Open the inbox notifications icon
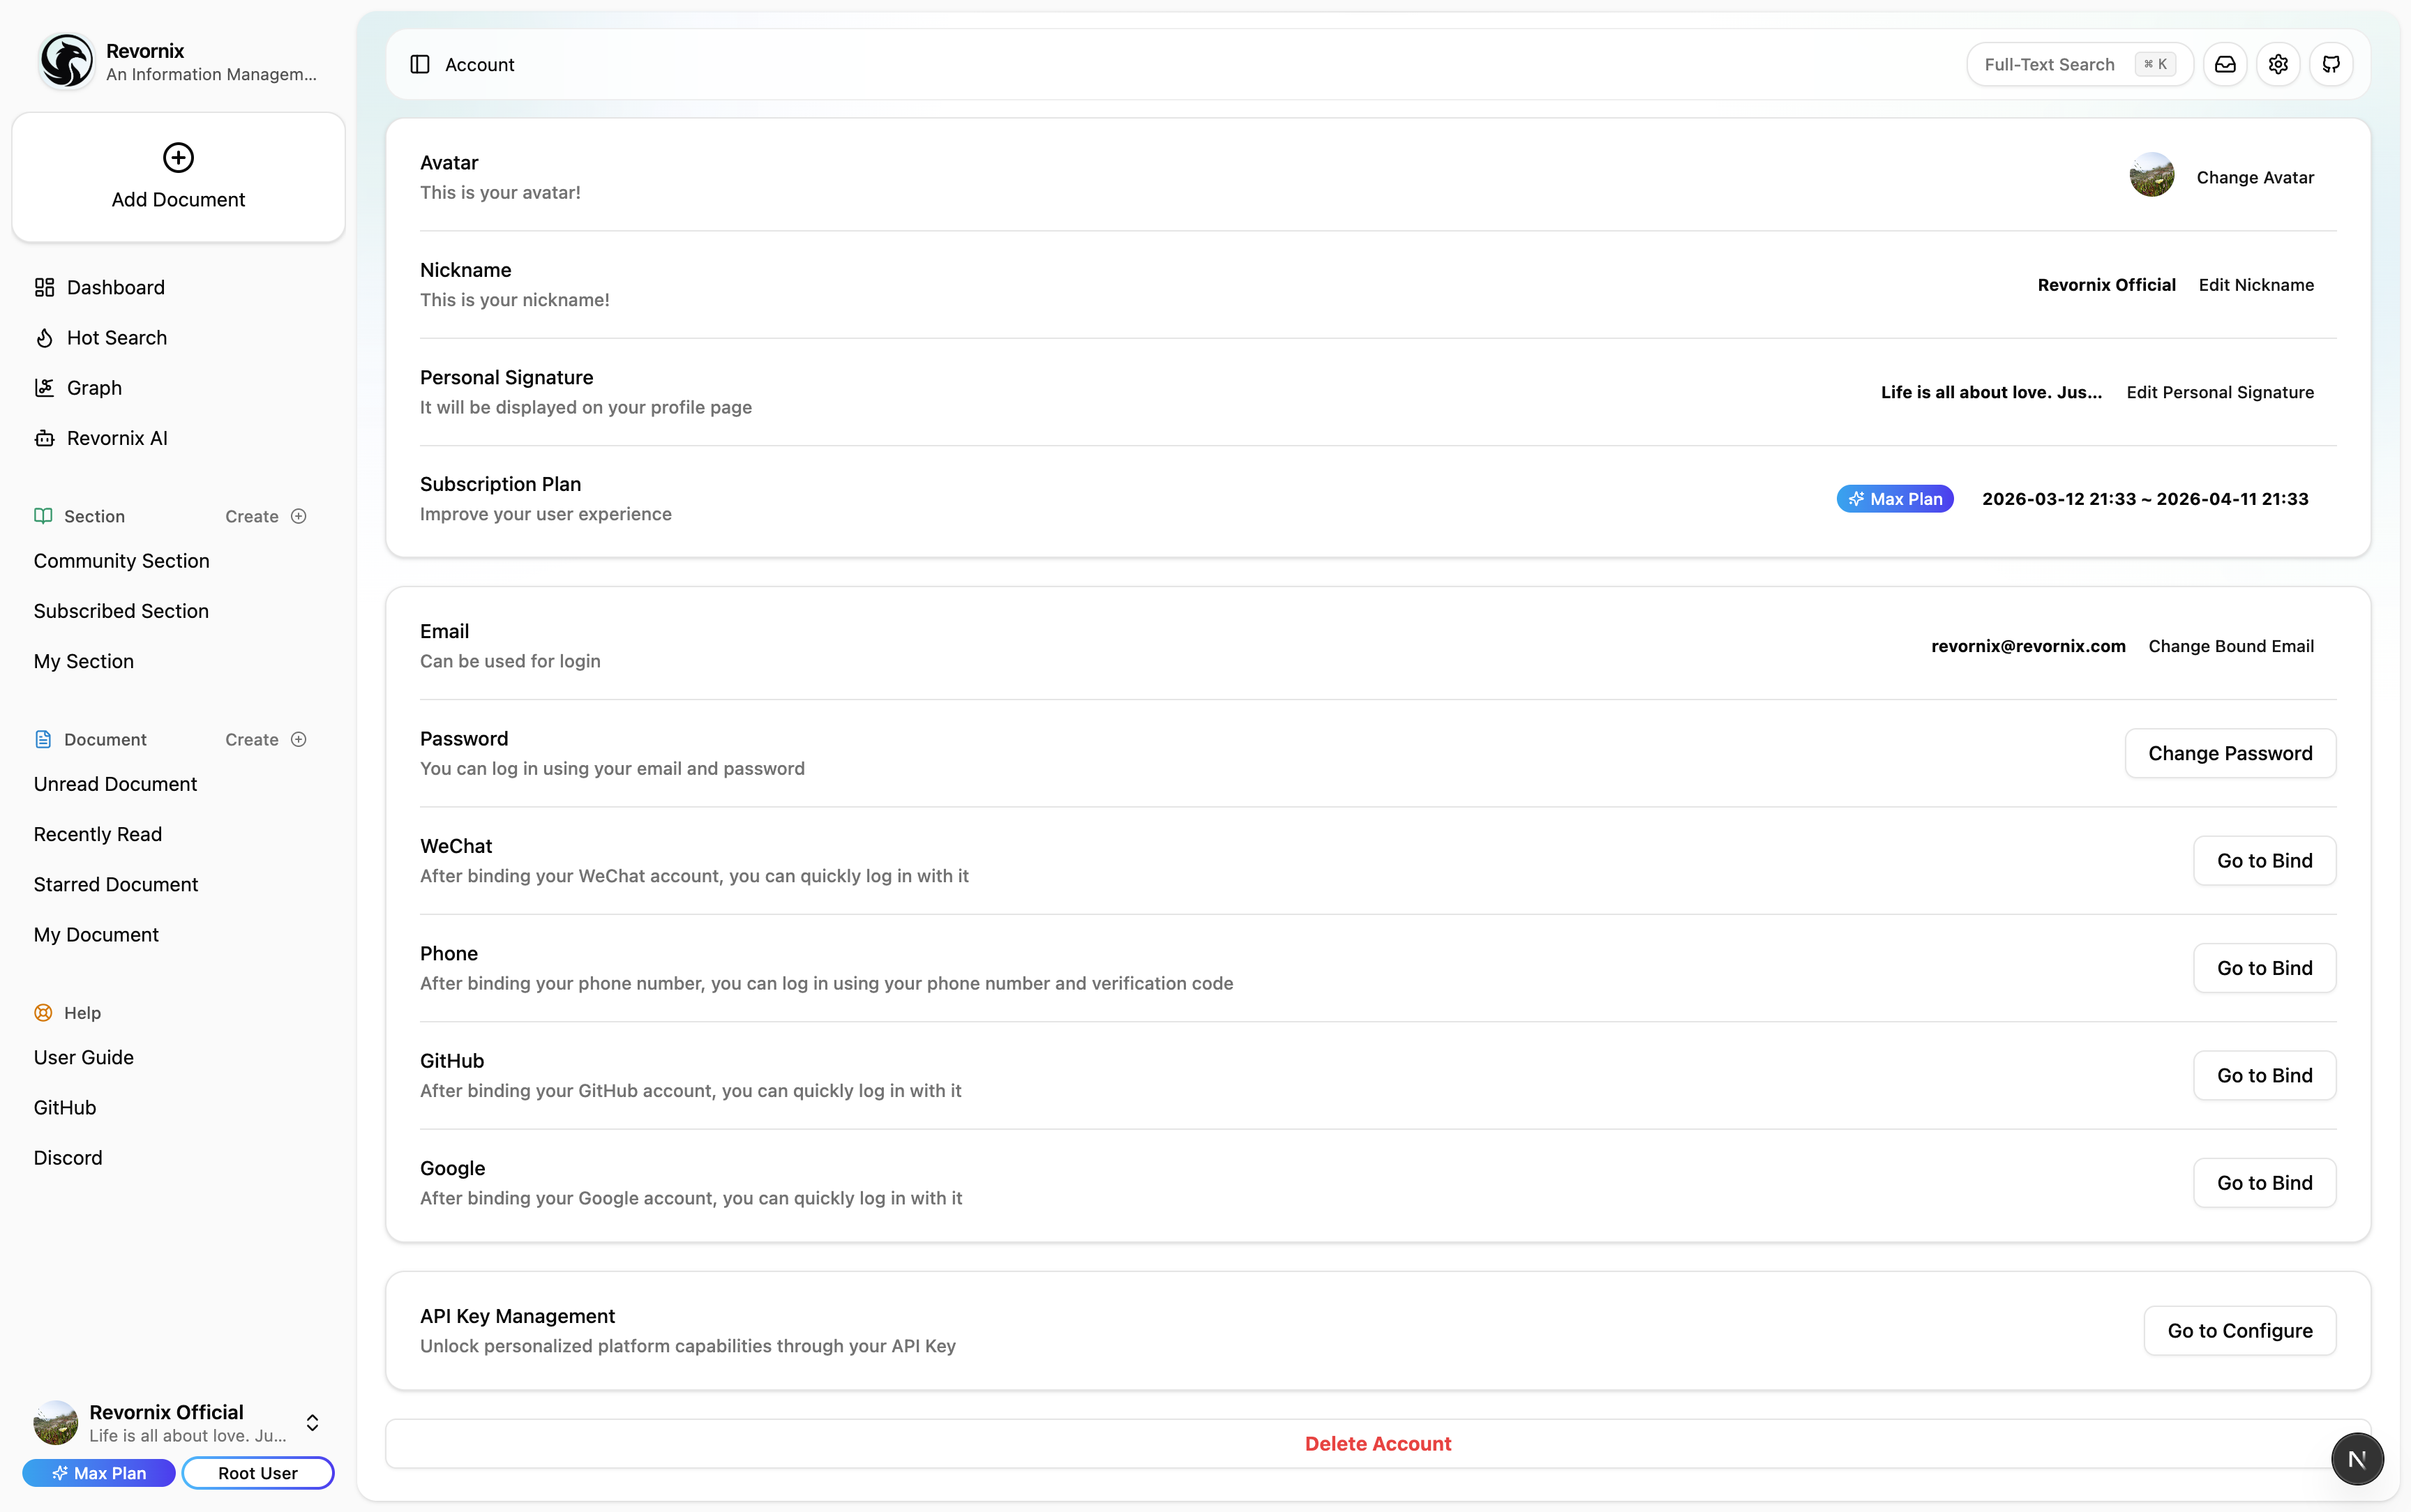 tap(2225, 64)
